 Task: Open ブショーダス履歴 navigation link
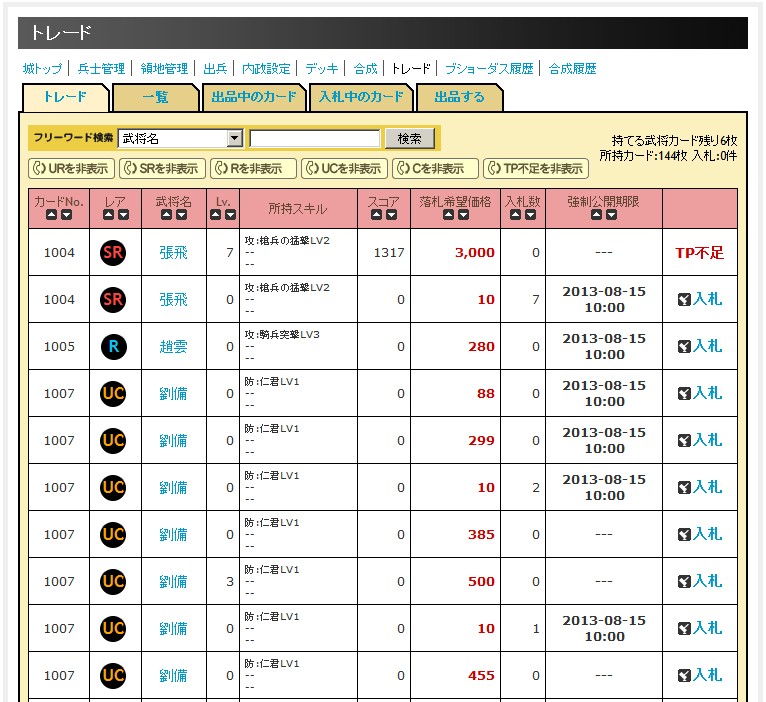[489, 68]
